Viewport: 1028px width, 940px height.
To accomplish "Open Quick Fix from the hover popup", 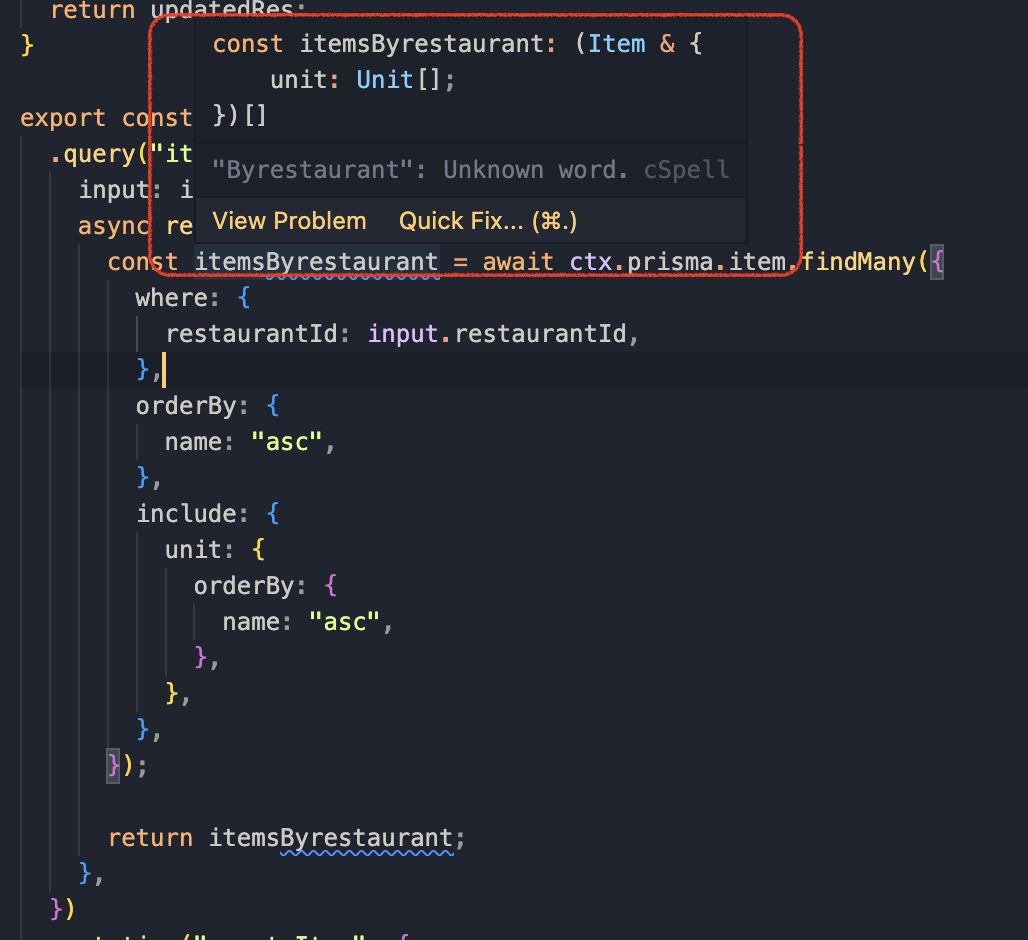I will 487,221.
